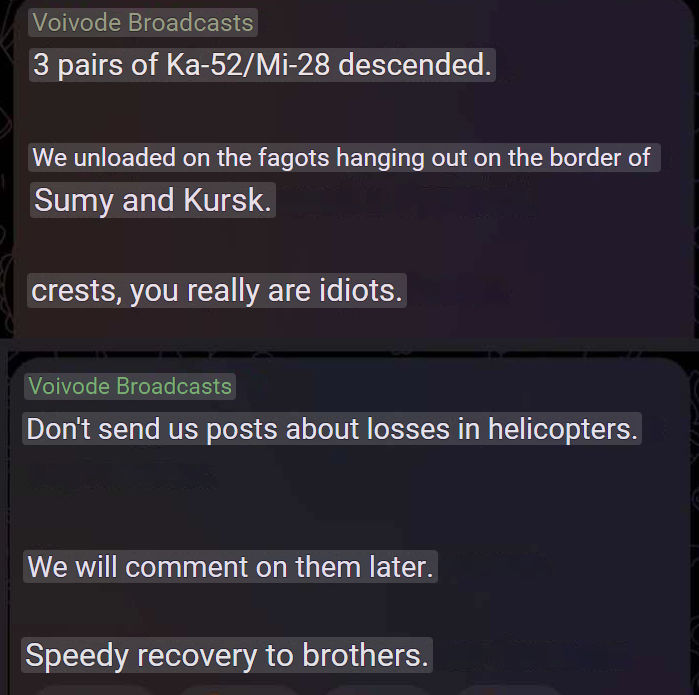Click "Don't send us posts about losses" line

pos(332,429)
